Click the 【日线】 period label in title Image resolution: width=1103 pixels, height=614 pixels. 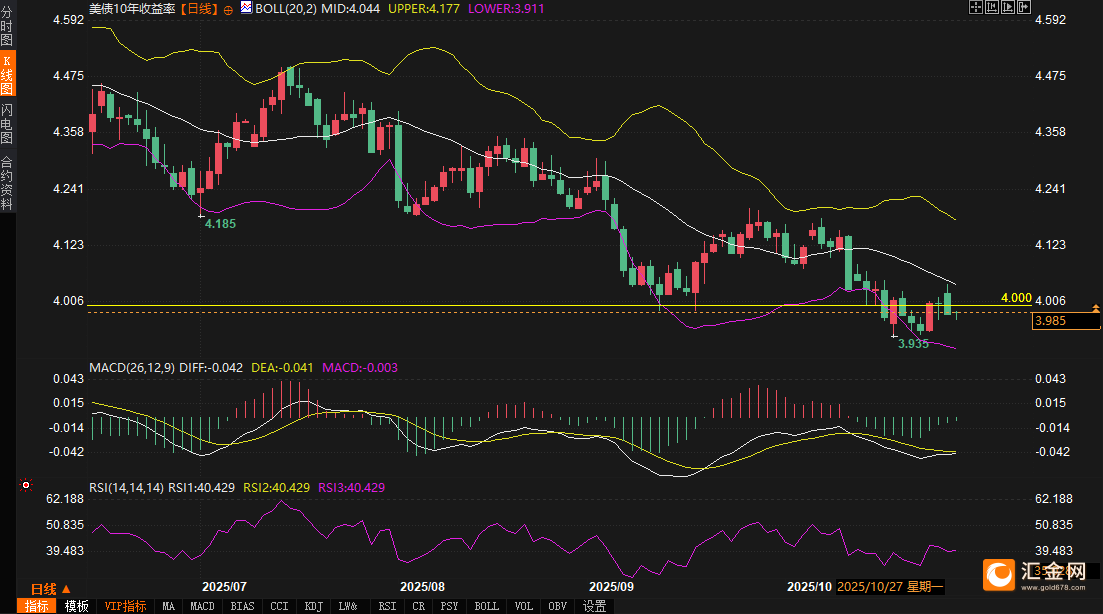coord(199,9)
